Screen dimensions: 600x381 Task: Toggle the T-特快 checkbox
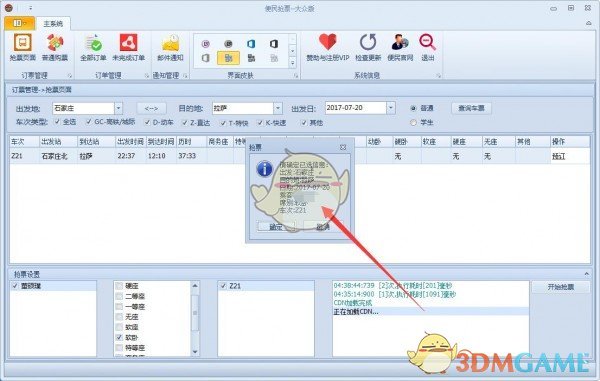223,123
